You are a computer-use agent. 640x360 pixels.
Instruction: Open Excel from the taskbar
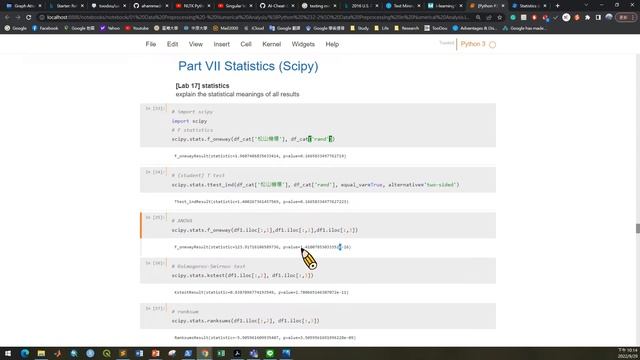(221, 353)
